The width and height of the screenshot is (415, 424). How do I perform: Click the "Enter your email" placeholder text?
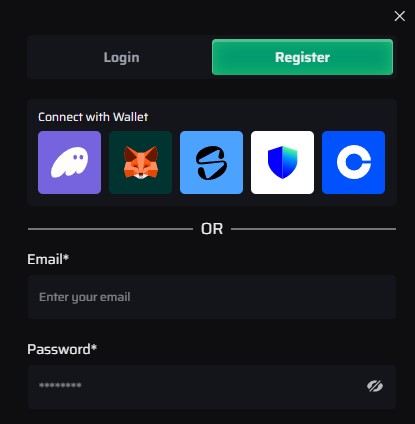85,297
